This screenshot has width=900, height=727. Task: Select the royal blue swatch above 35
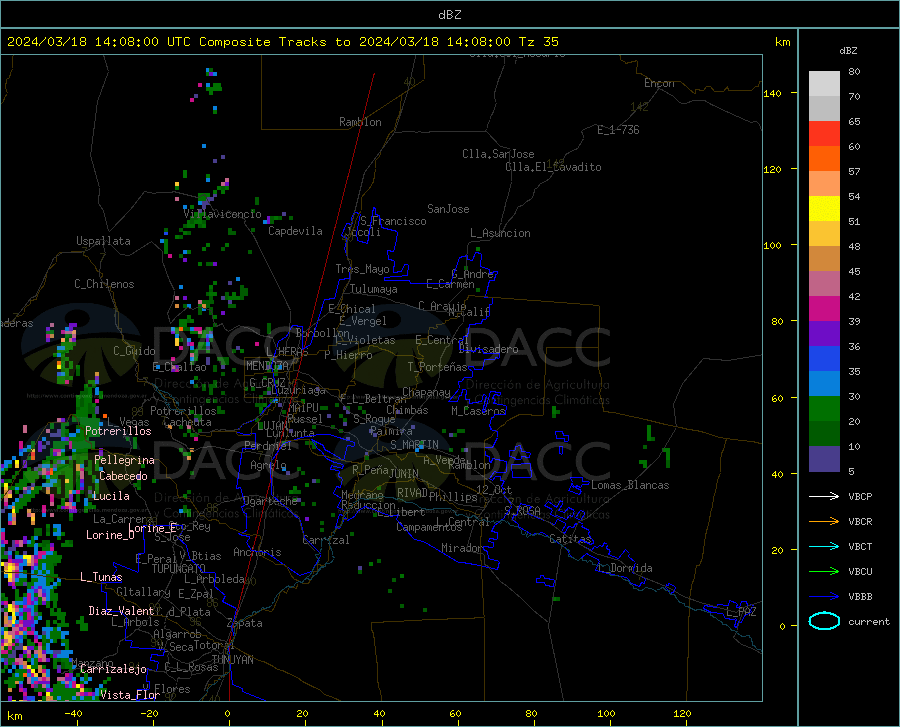[824, 359]
